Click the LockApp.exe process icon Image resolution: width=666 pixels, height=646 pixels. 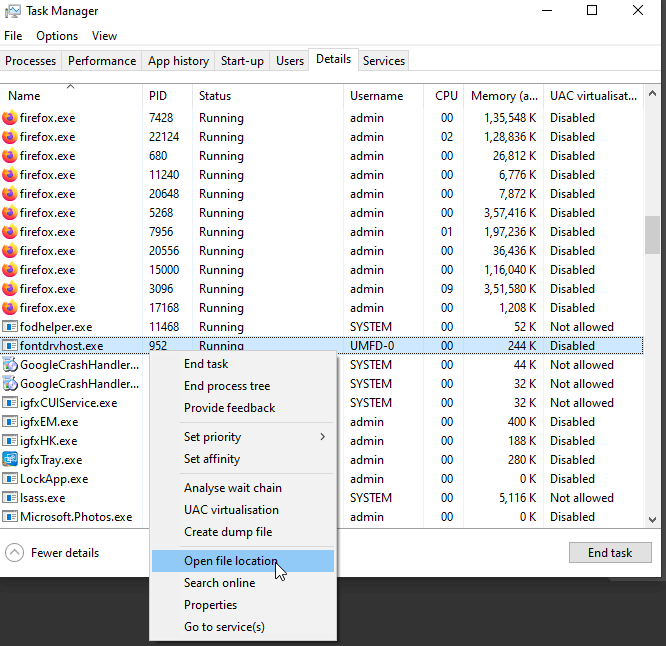(10, 479)
